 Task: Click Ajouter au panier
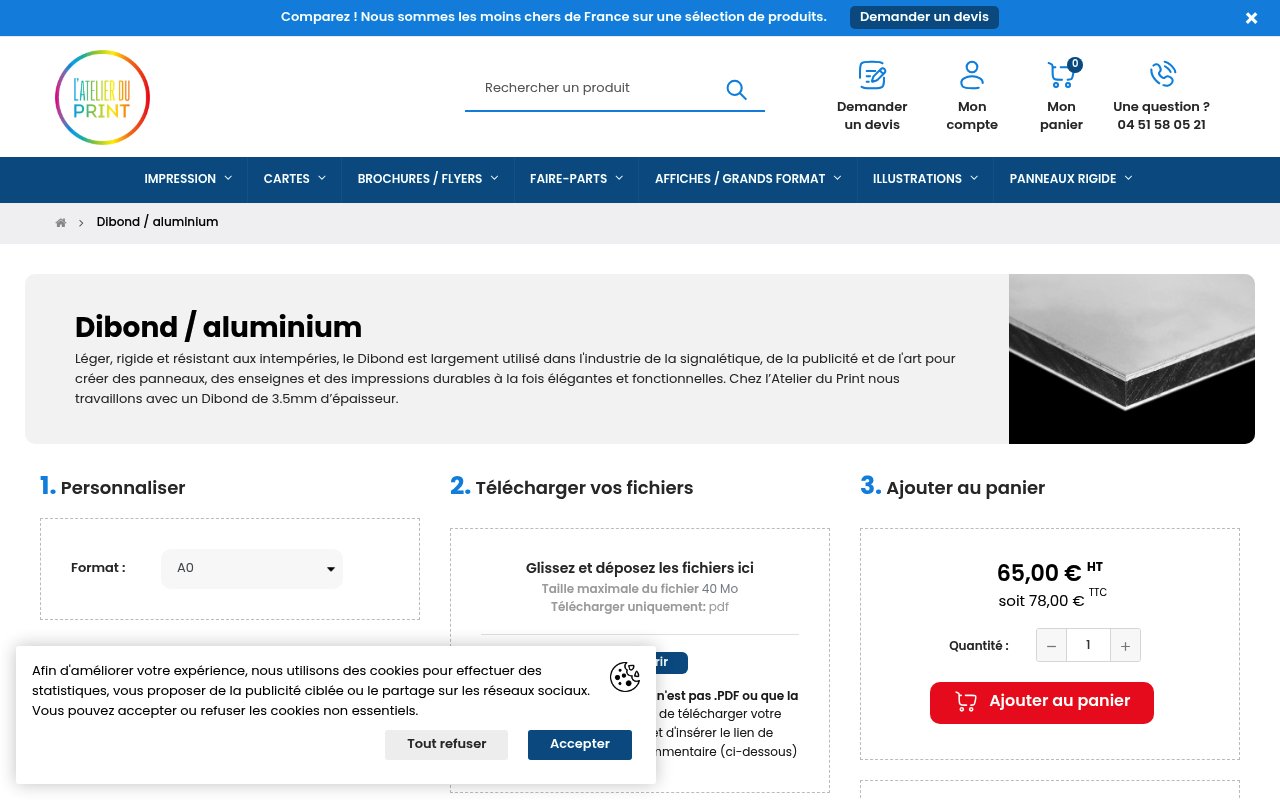pos(1041,701)
